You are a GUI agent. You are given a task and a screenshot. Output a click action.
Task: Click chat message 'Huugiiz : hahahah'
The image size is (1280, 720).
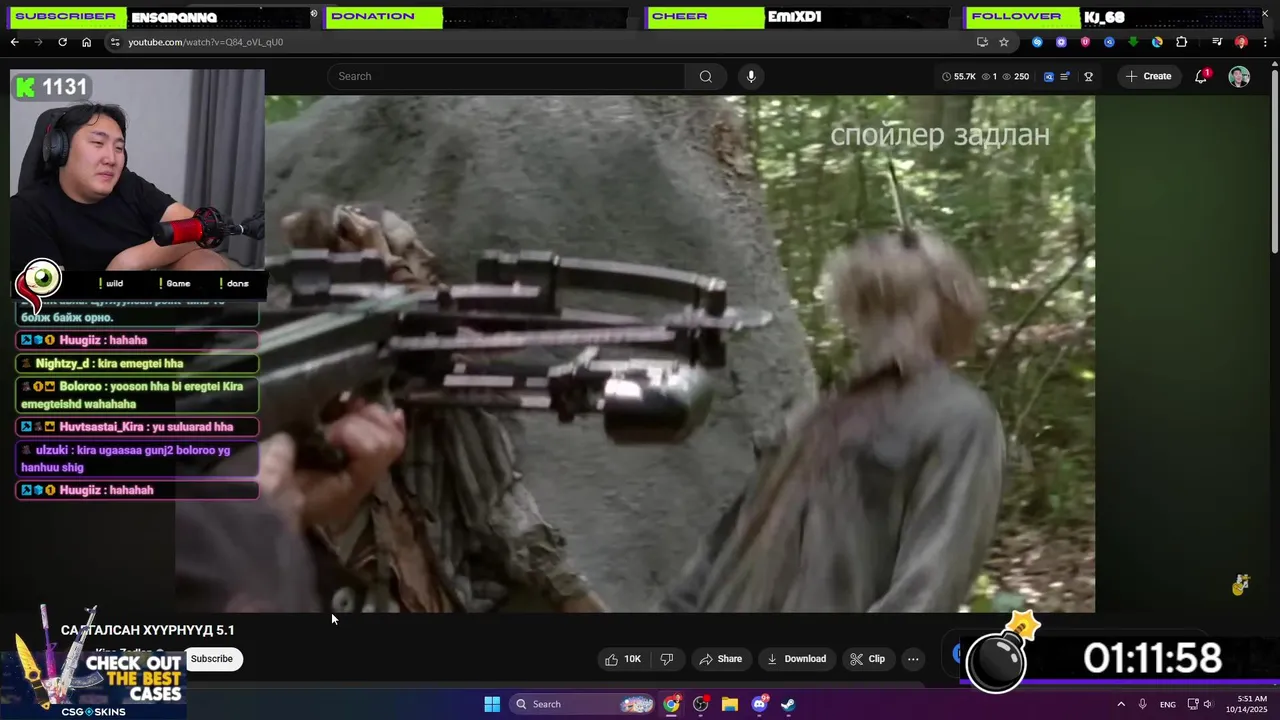tap(138, 490)
